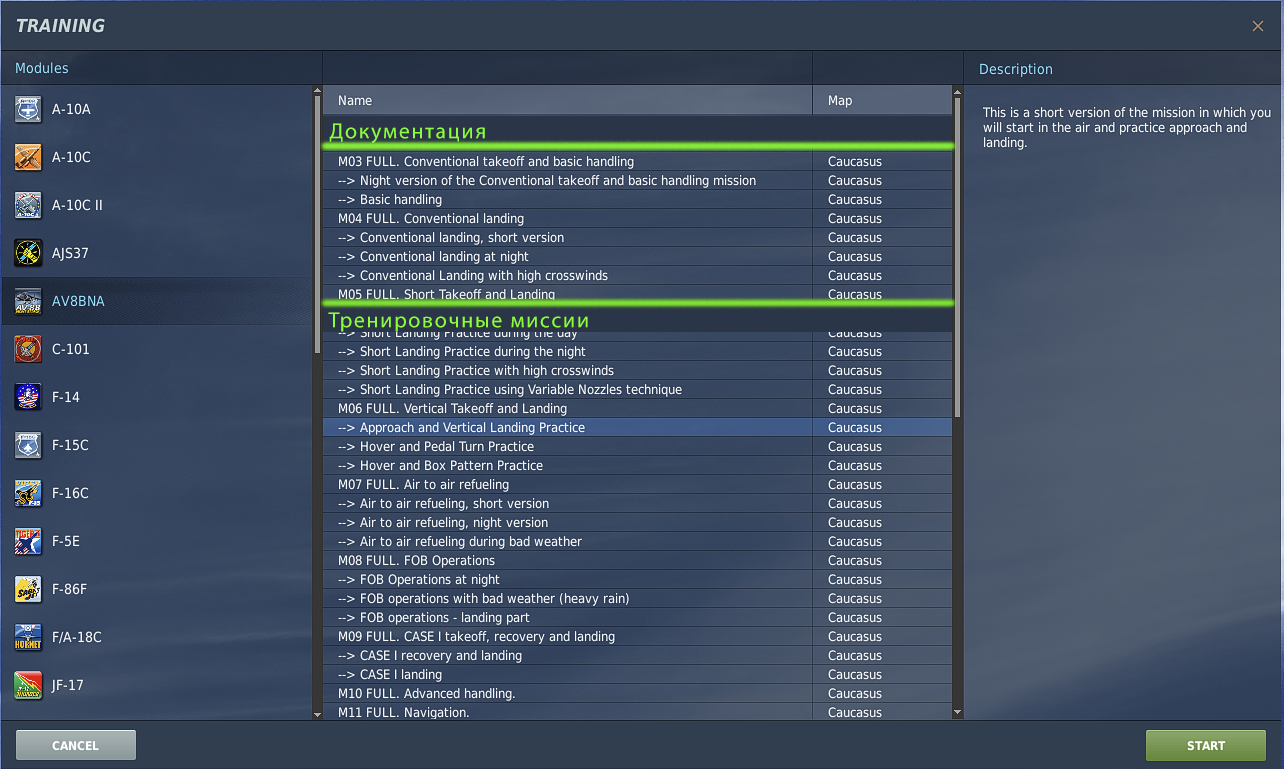
Task: Select the F/A-18C Hornet module icon
Action: [x=28, y=637]
